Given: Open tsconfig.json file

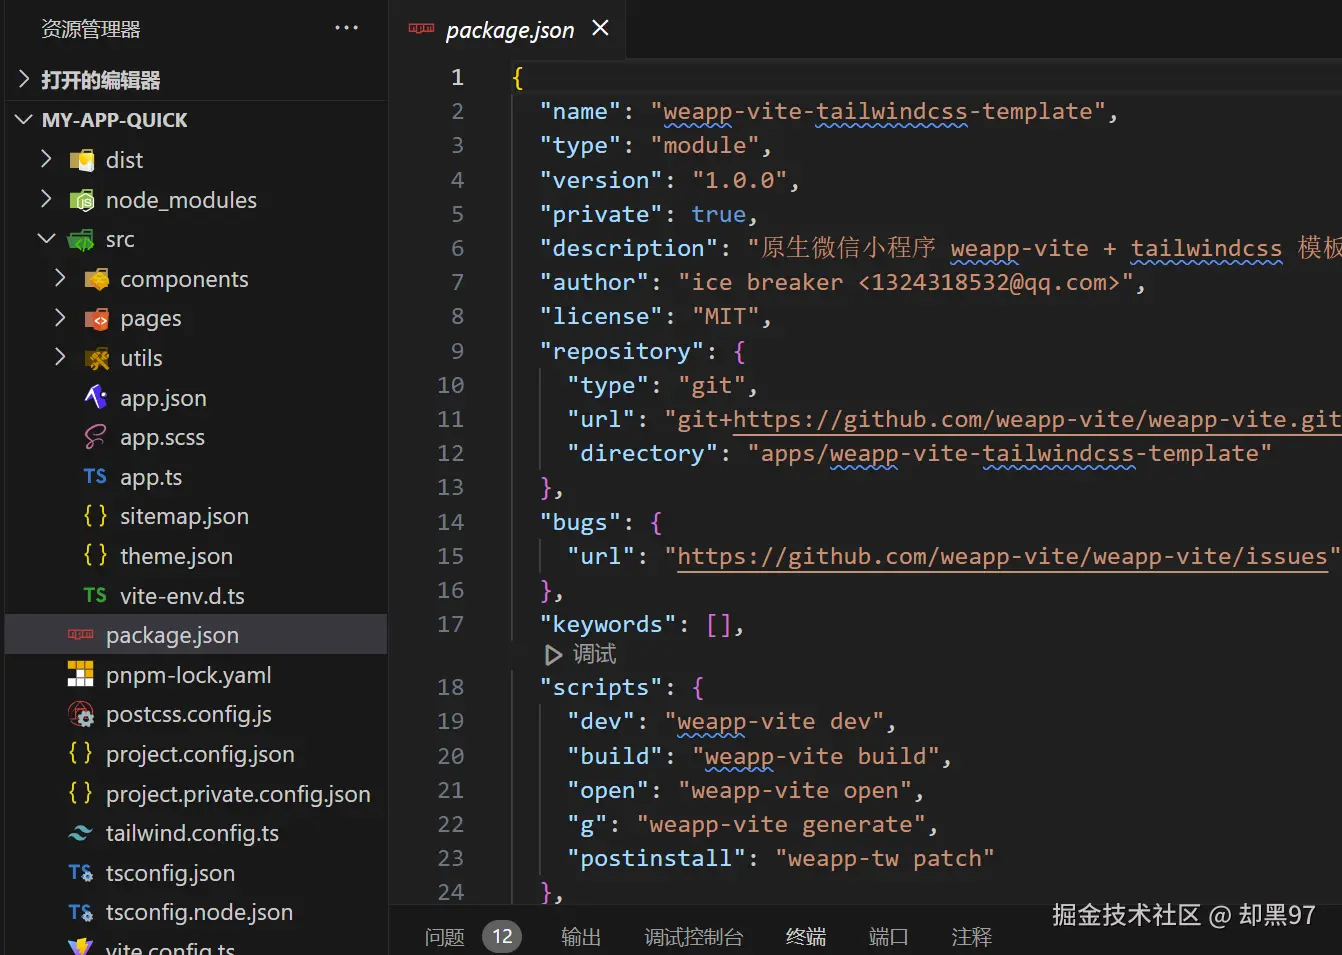Looking at the screenshot, I should [x=170, y=873].
